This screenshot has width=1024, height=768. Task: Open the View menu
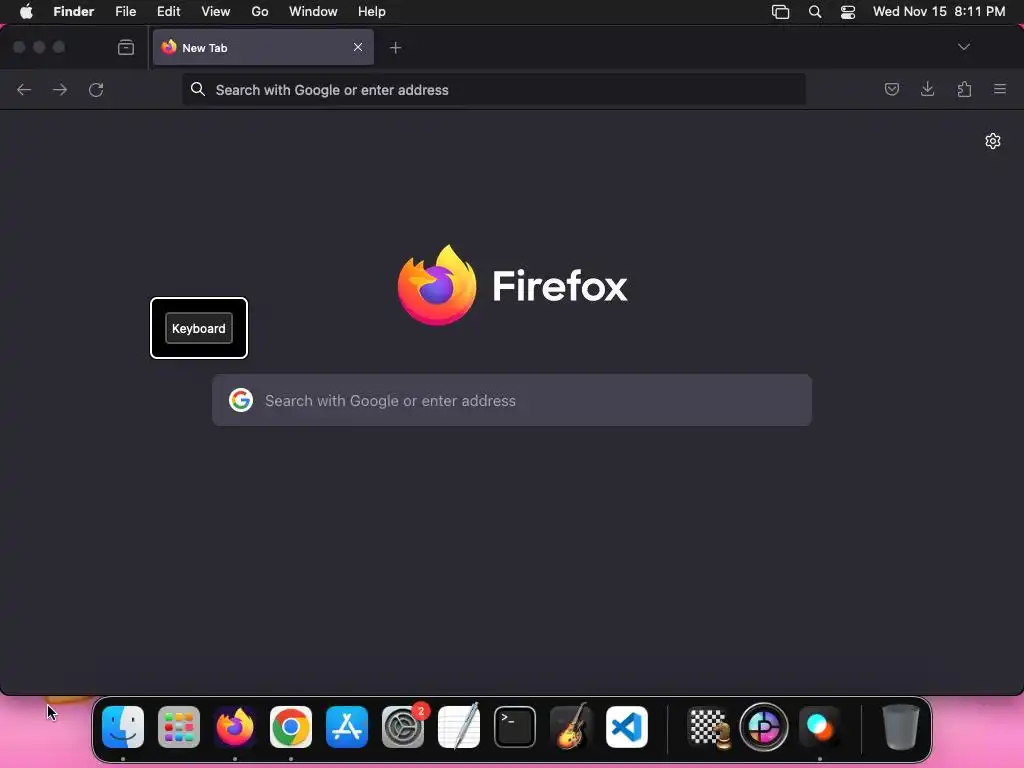click(x=216, y=12)
